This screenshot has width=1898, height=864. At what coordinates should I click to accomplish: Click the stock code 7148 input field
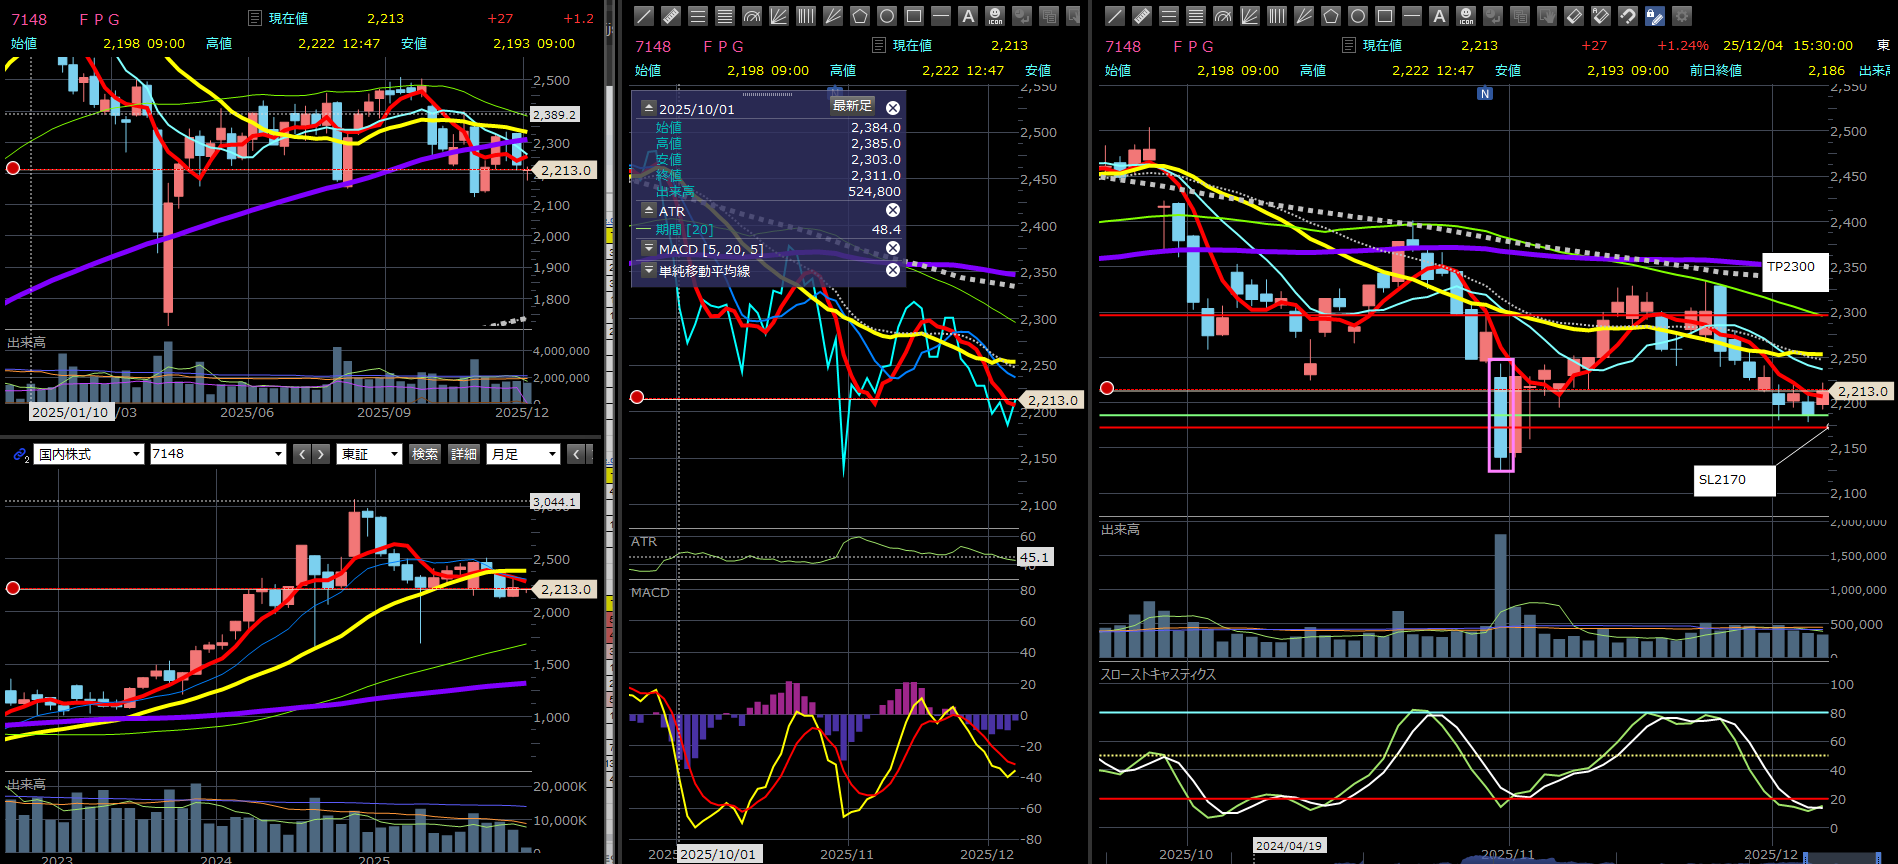tap(210, 454)
